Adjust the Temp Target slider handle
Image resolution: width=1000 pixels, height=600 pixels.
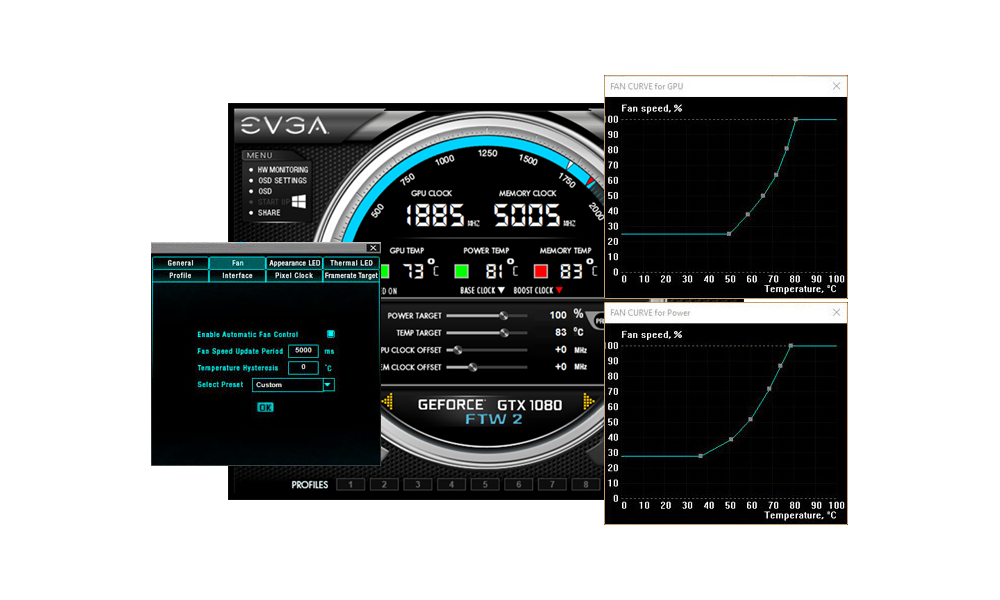click(504, 333)
